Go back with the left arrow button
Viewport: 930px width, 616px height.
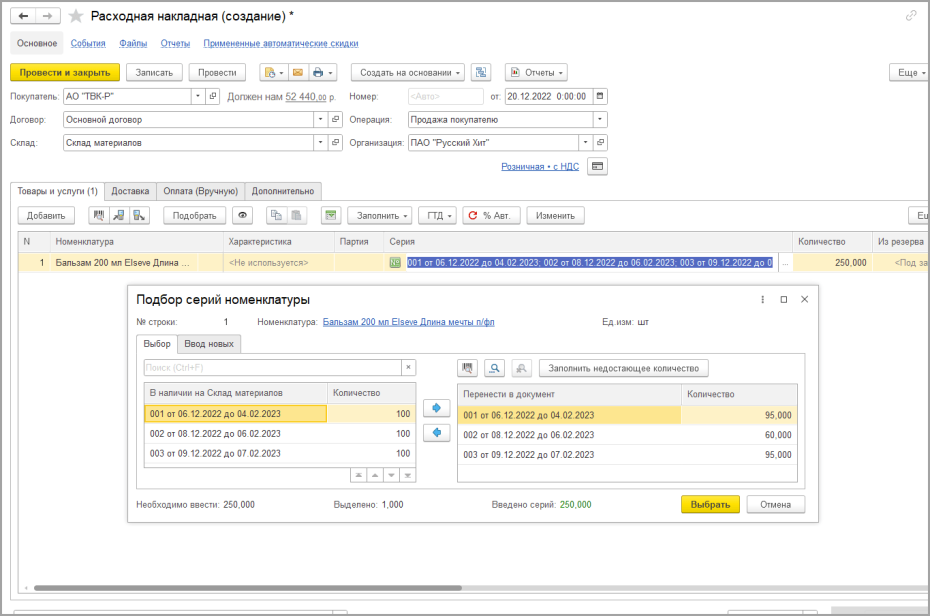(23, 16)
